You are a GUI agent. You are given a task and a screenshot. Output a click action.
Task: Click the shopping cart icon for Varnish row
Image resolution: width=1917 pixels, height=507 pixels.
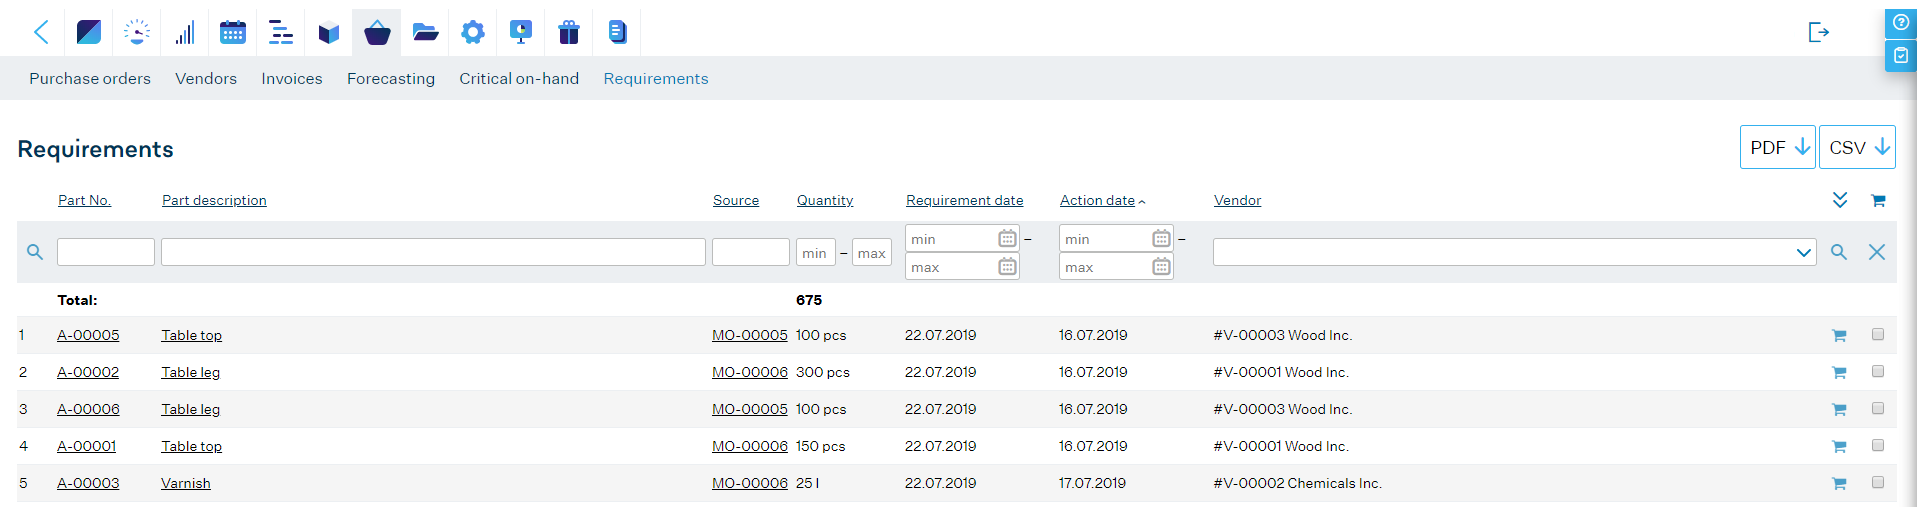point(1839,484)
